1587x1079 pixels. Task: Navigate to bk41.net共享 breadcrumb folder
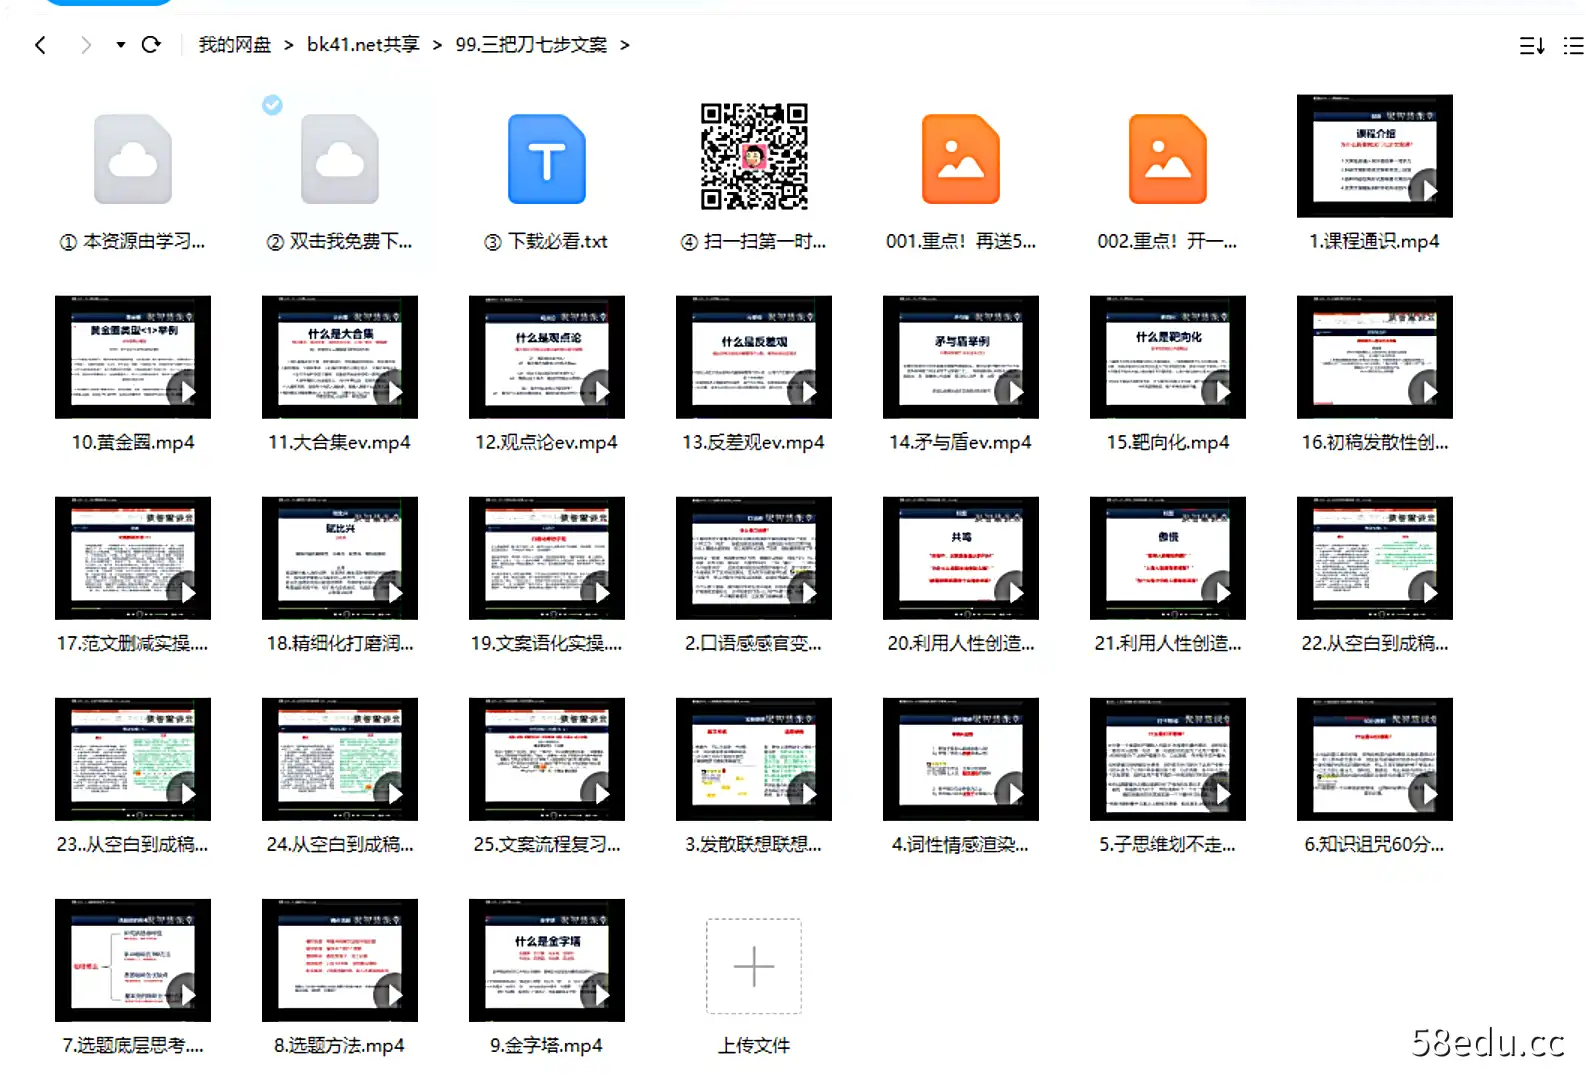coord(363,45)
